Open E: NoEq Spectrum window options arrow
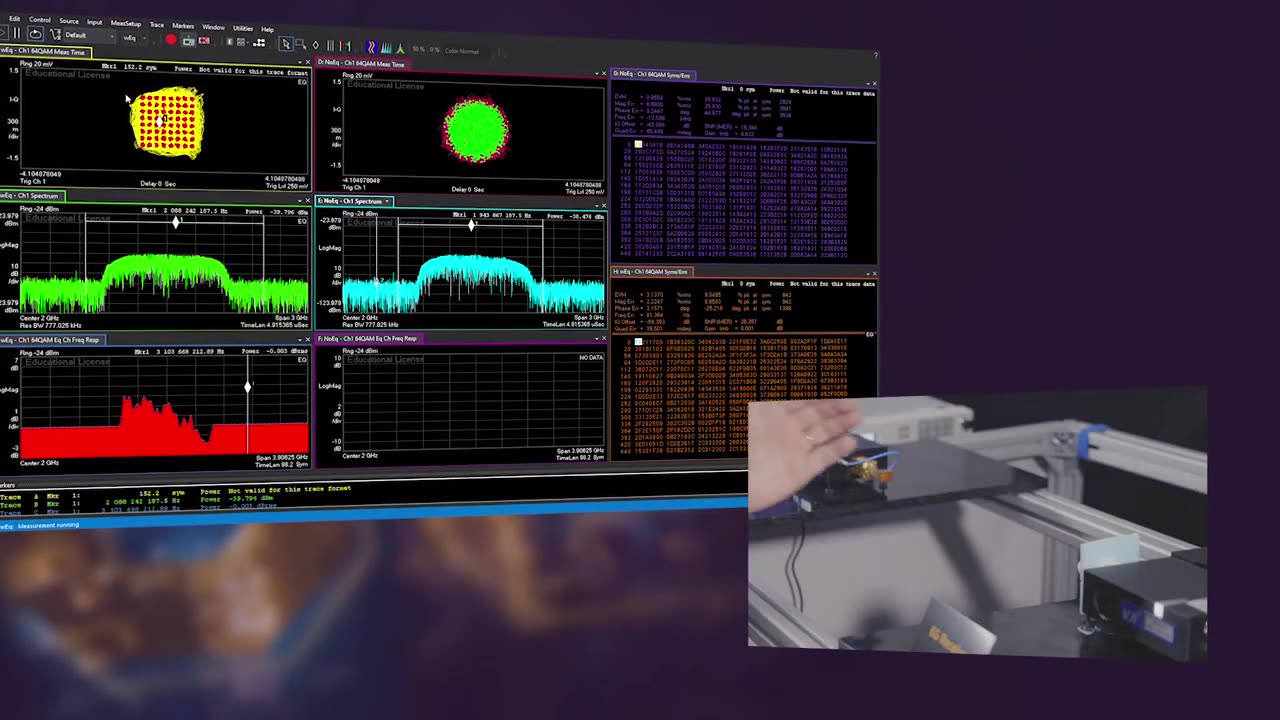 (x=596, y=205)
